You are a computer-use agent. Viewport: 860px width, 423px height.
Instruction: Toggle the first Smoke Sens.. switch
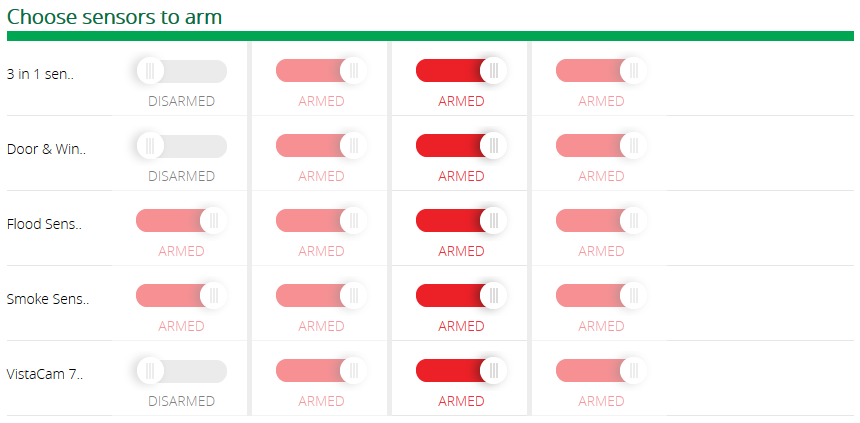[181, 296]
